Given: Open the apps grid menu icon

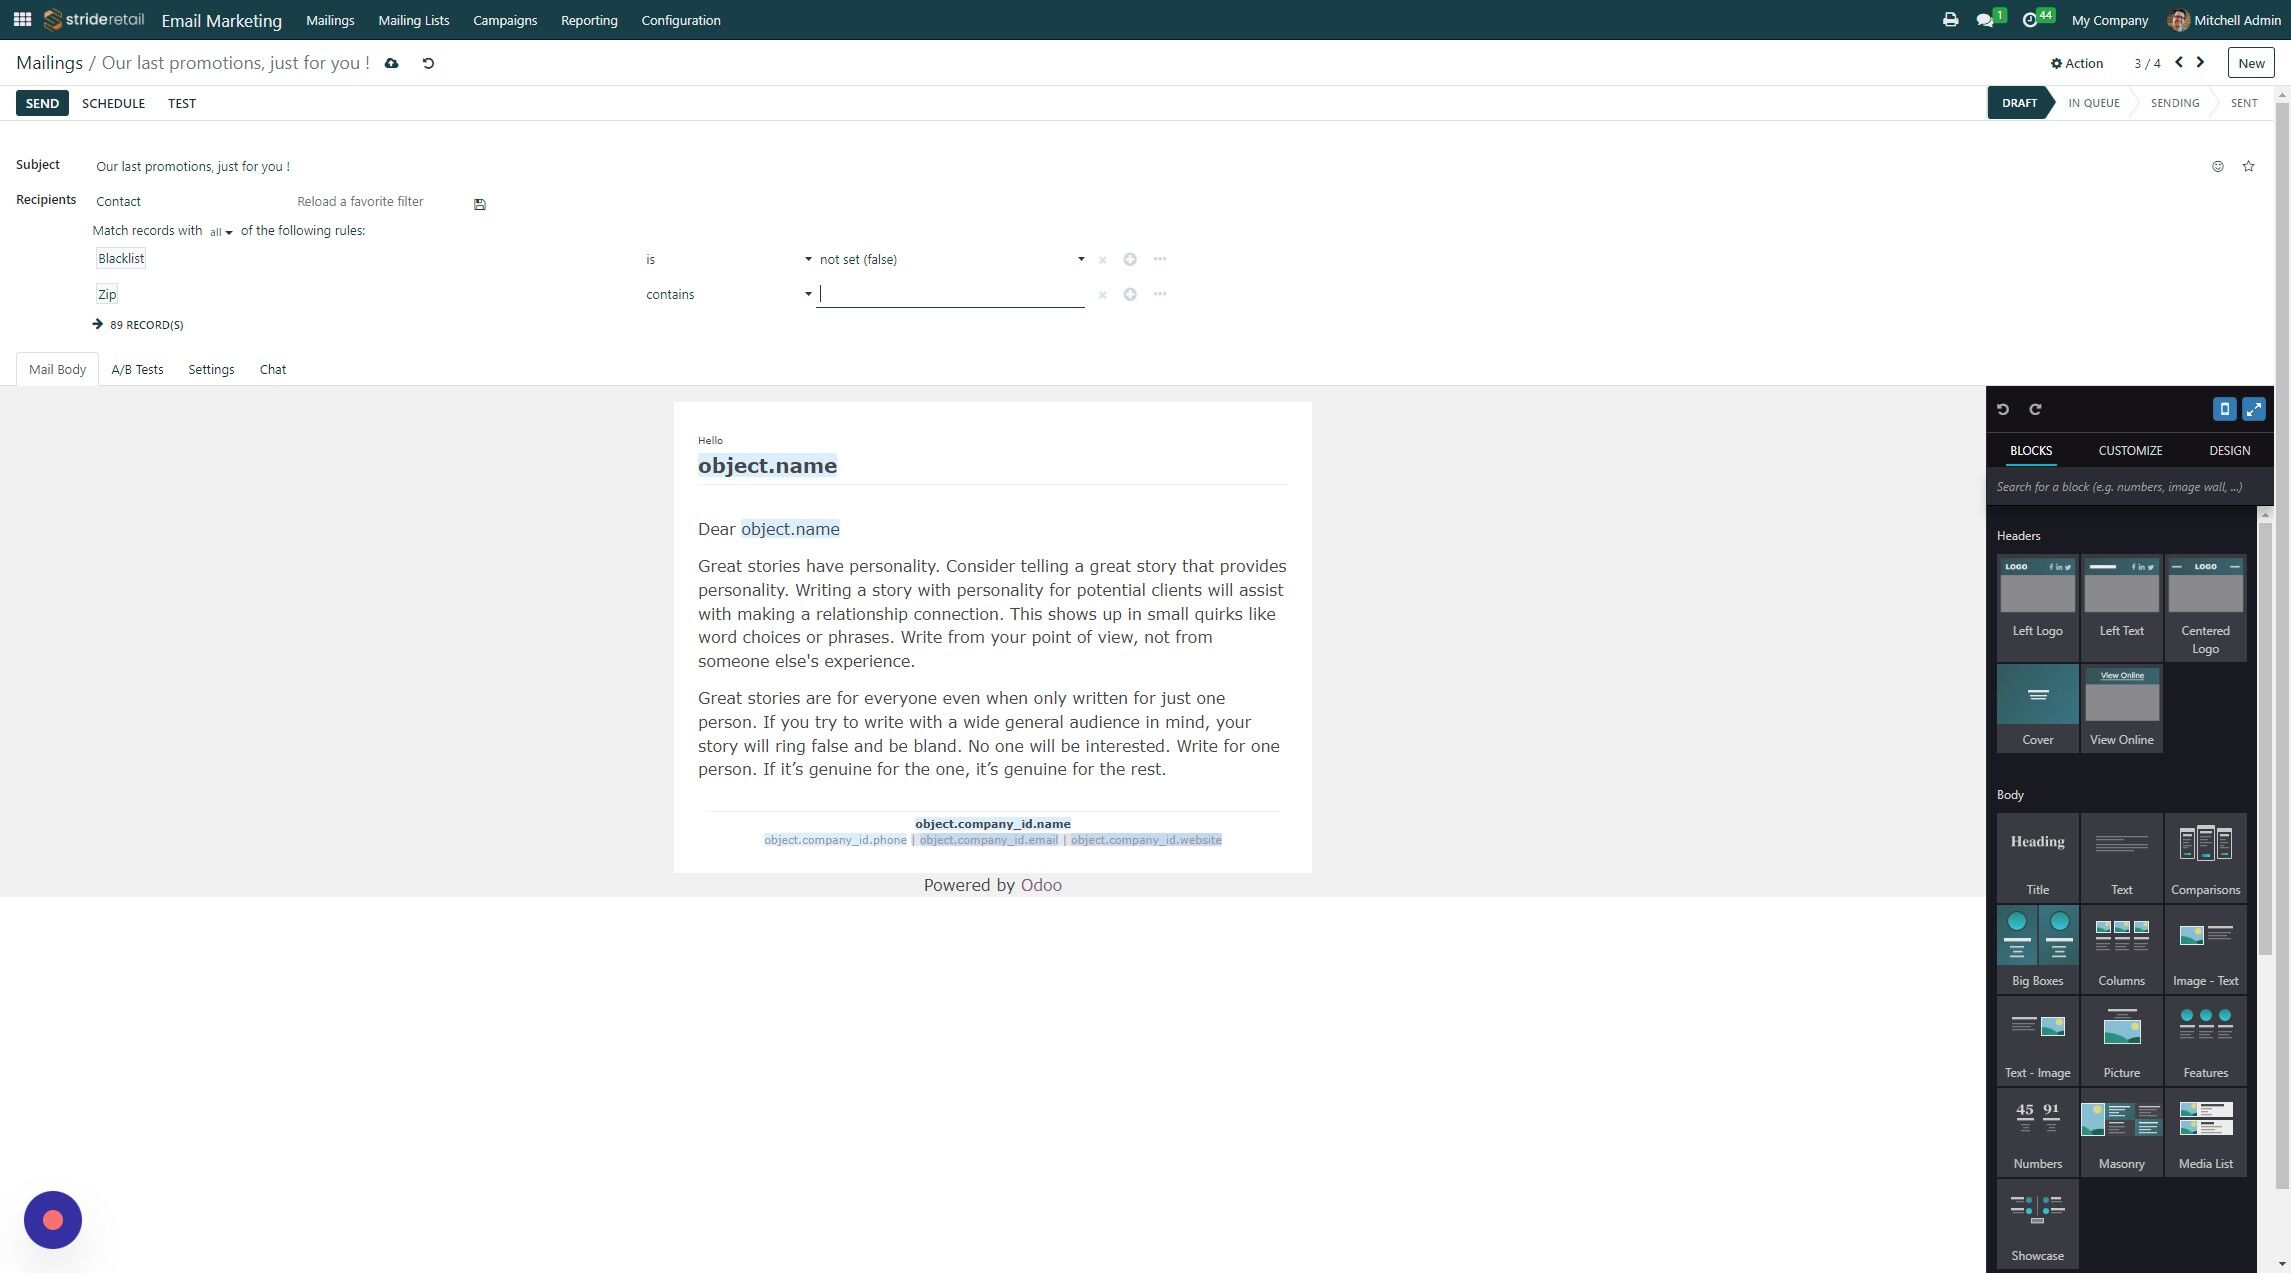Looking at the screenshot, I should [x=22, y=19].
